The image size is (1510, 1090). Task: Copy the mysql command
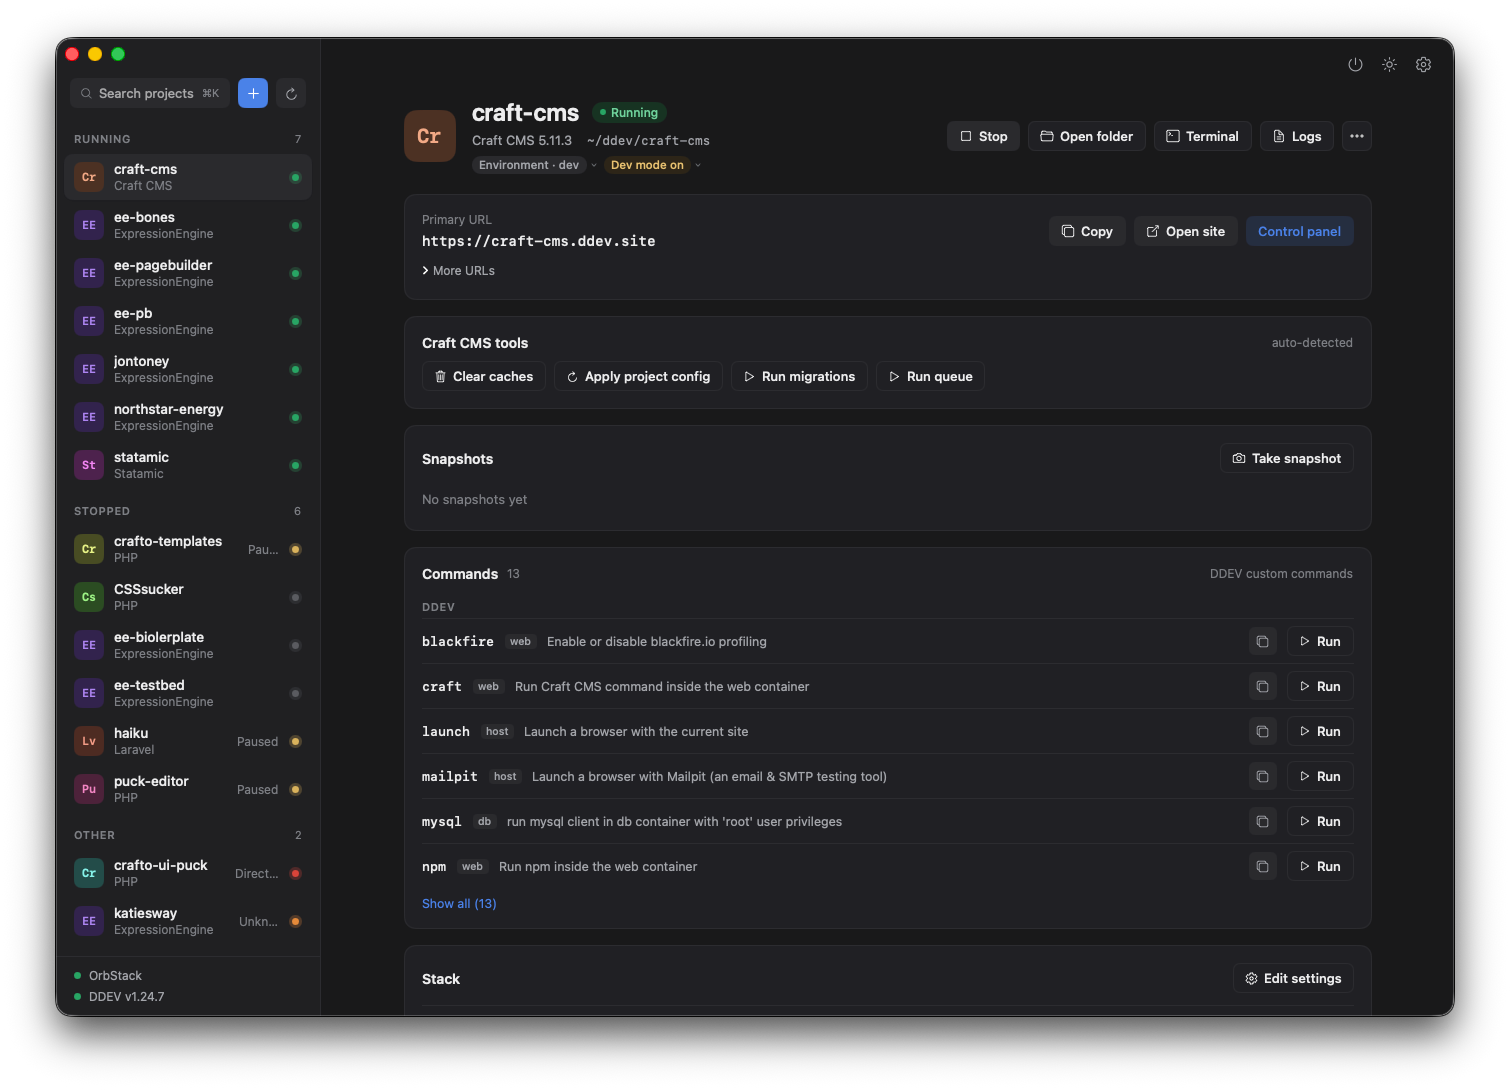tap(1262, 821)
